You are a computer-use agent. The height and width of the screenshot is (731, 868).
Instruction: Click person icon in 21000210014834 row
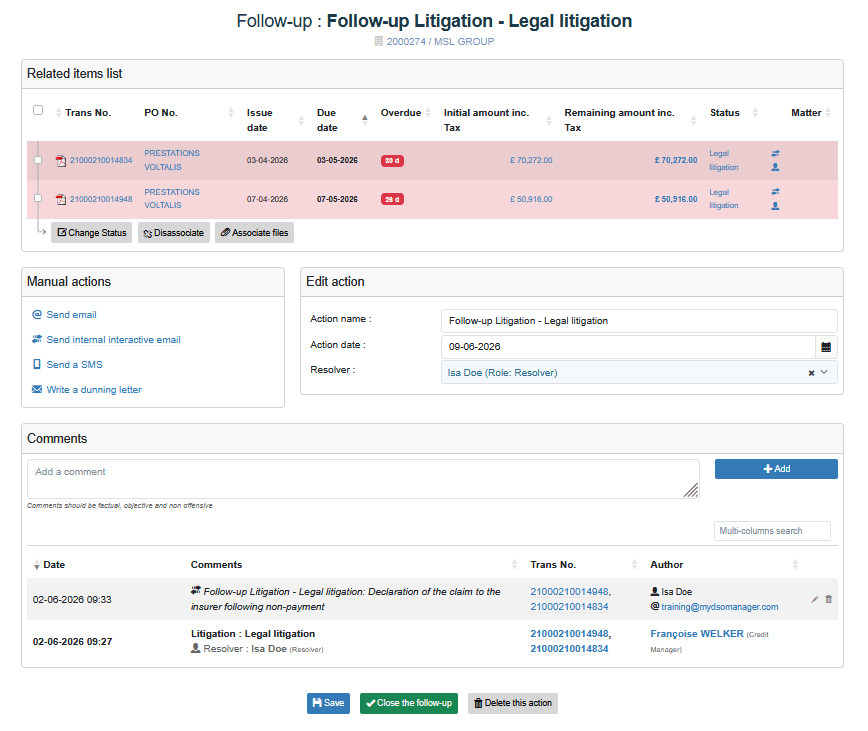[x=775, y=167]
